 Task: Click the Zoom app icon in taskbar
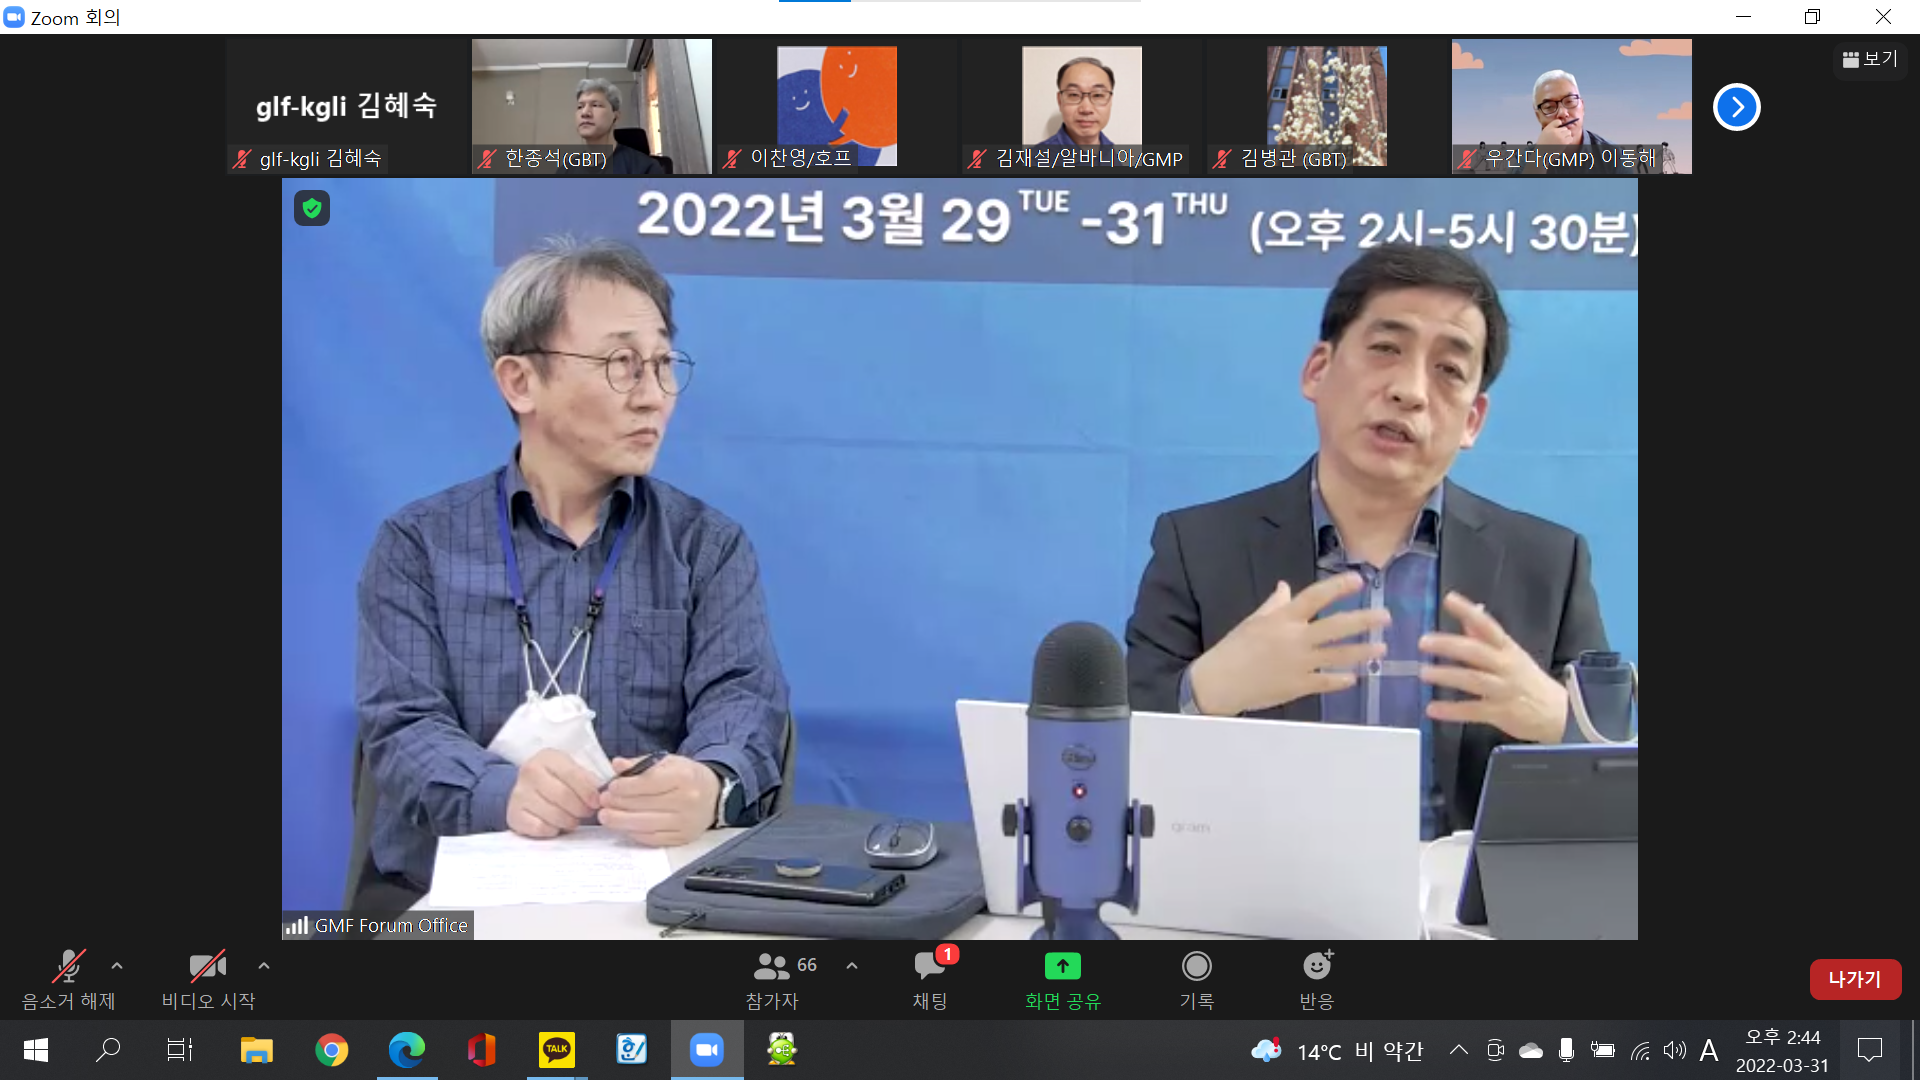pyautogui.click(x=706, y=1050)
